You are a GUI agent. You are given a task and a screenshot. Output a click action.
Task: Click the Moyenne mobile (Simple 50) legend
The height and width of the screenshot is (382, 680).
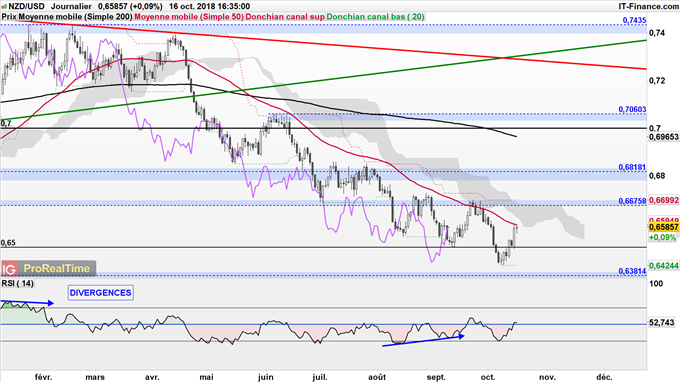coord(189,17)
